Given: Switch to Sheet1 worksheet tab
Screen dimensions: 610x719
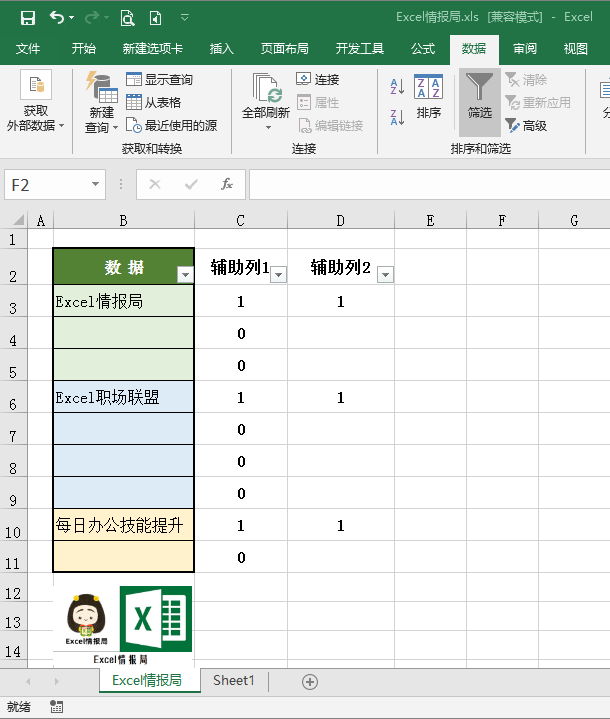Looking at the screenshot, I should pyautogui.click(x=233, y=680).
